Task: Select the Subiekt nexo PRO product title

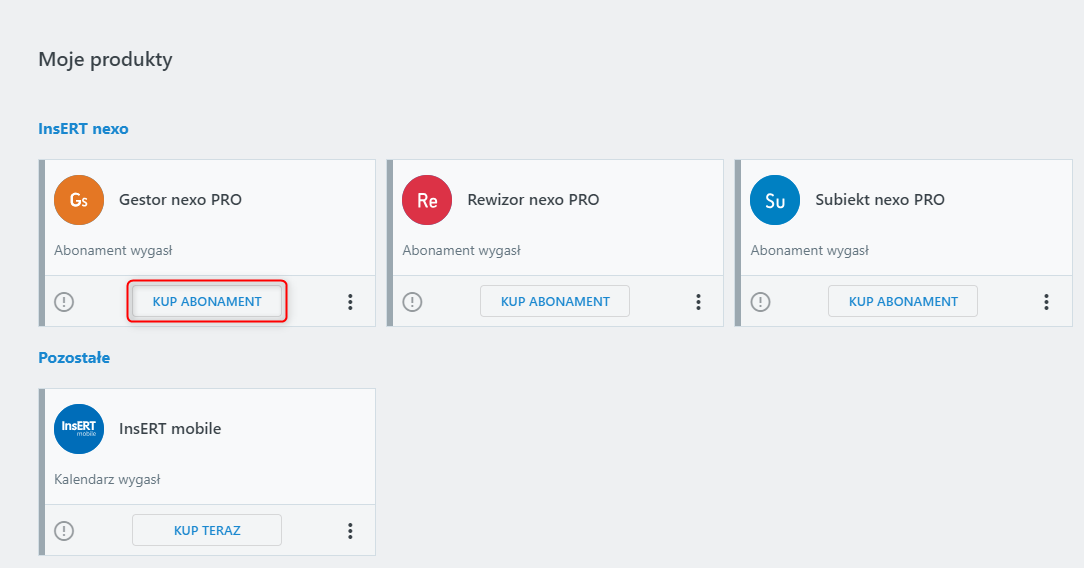Action: pyautogui.click(x=880, y=200)
